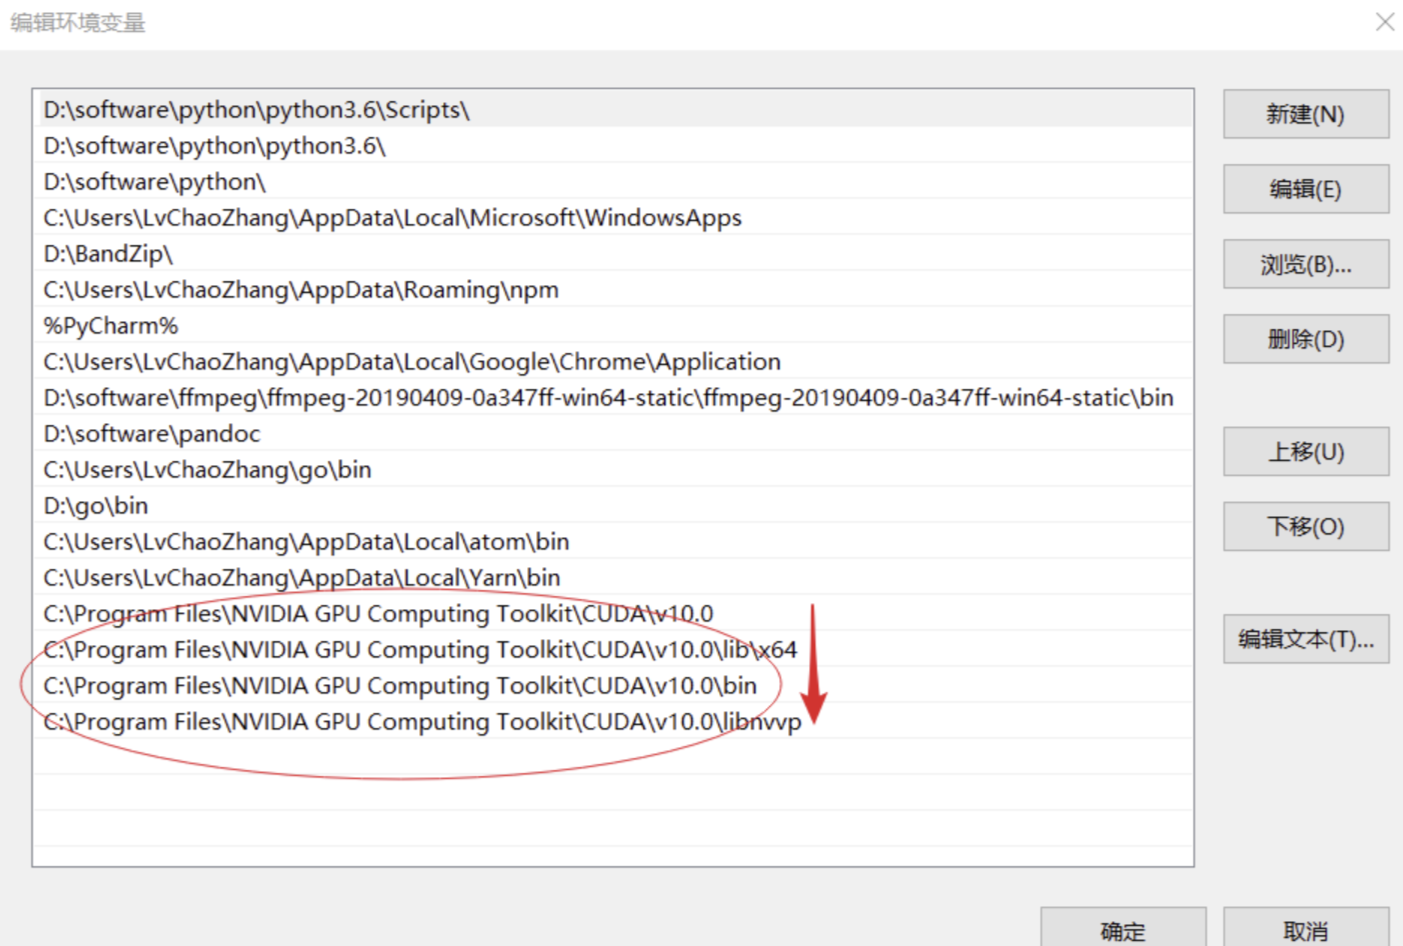Select the ffmpeg win64-static\bin entry
1403x946 pixels.
613,397
